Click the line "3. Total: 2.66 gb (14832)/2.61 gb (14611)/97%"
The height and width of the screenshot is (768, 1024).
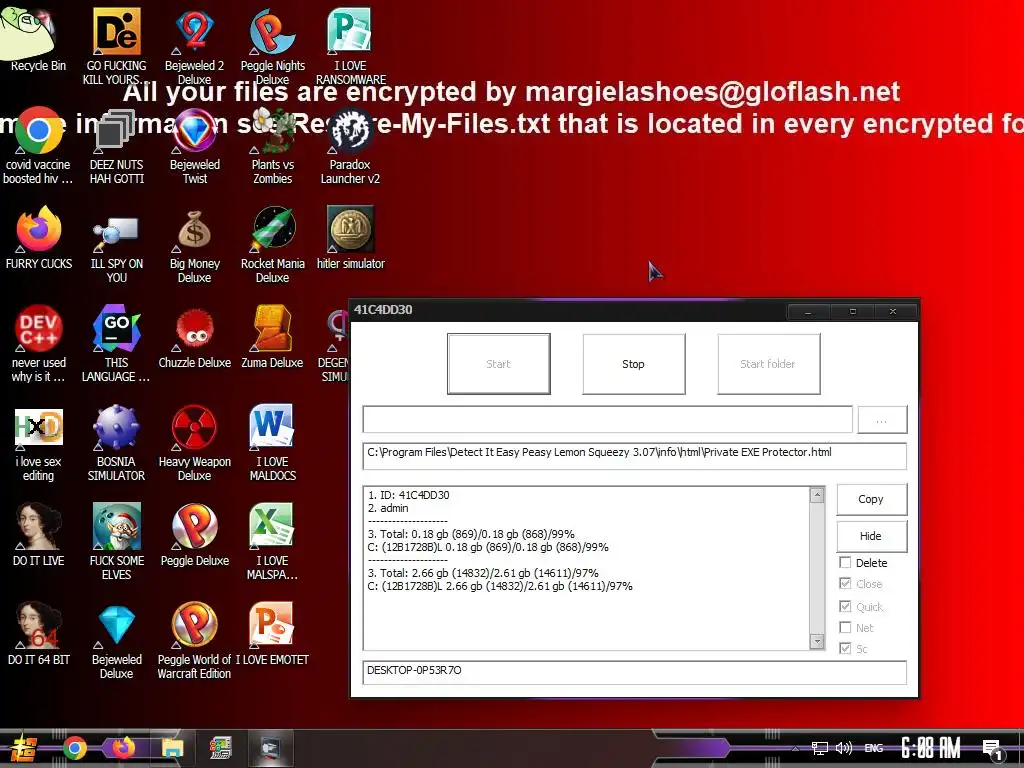(x=483, y=573)
